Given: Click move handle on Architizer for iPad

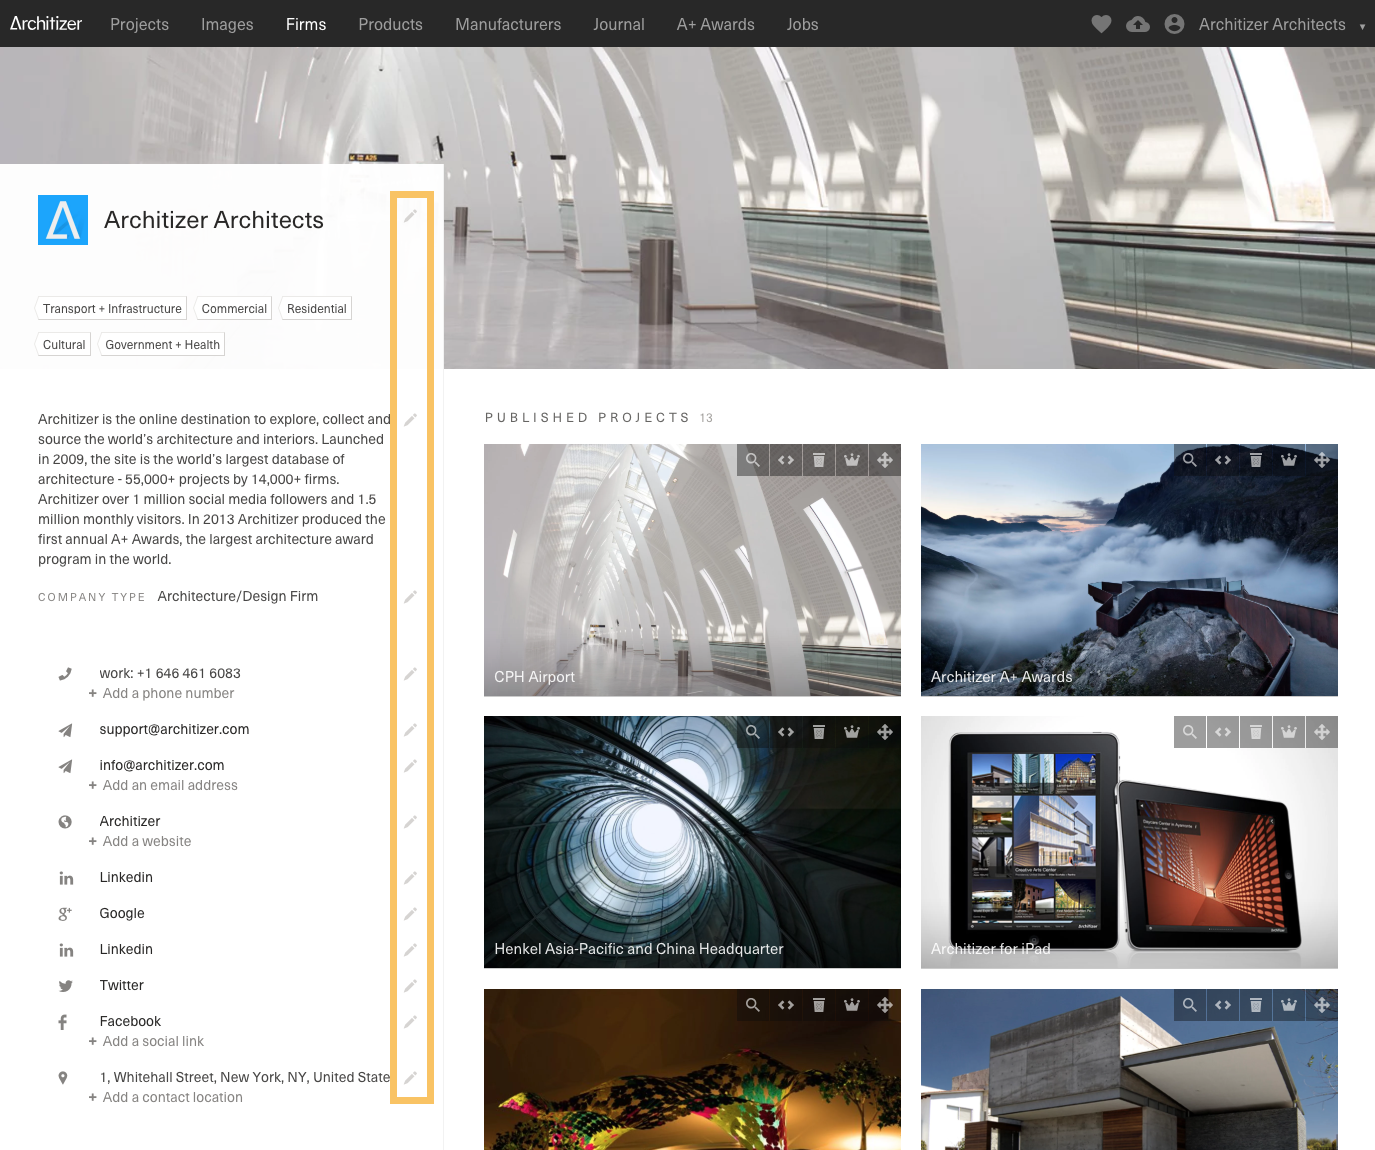Looking at the screenshot, I should pos(1322,732).
